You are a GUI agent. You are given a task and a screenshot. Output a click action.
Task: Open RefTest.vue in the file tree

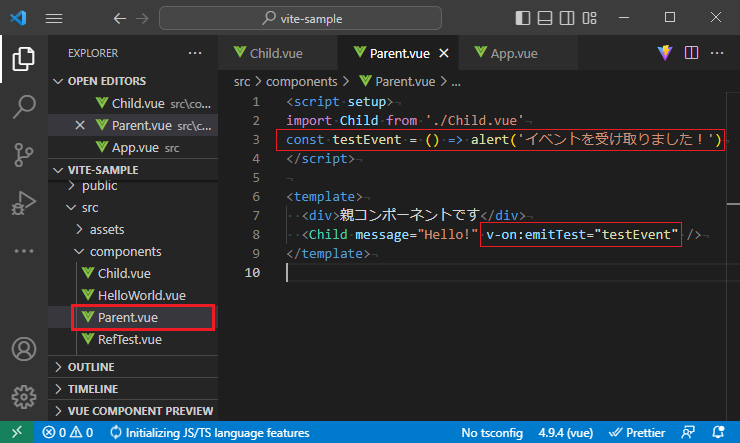(133, 340)
